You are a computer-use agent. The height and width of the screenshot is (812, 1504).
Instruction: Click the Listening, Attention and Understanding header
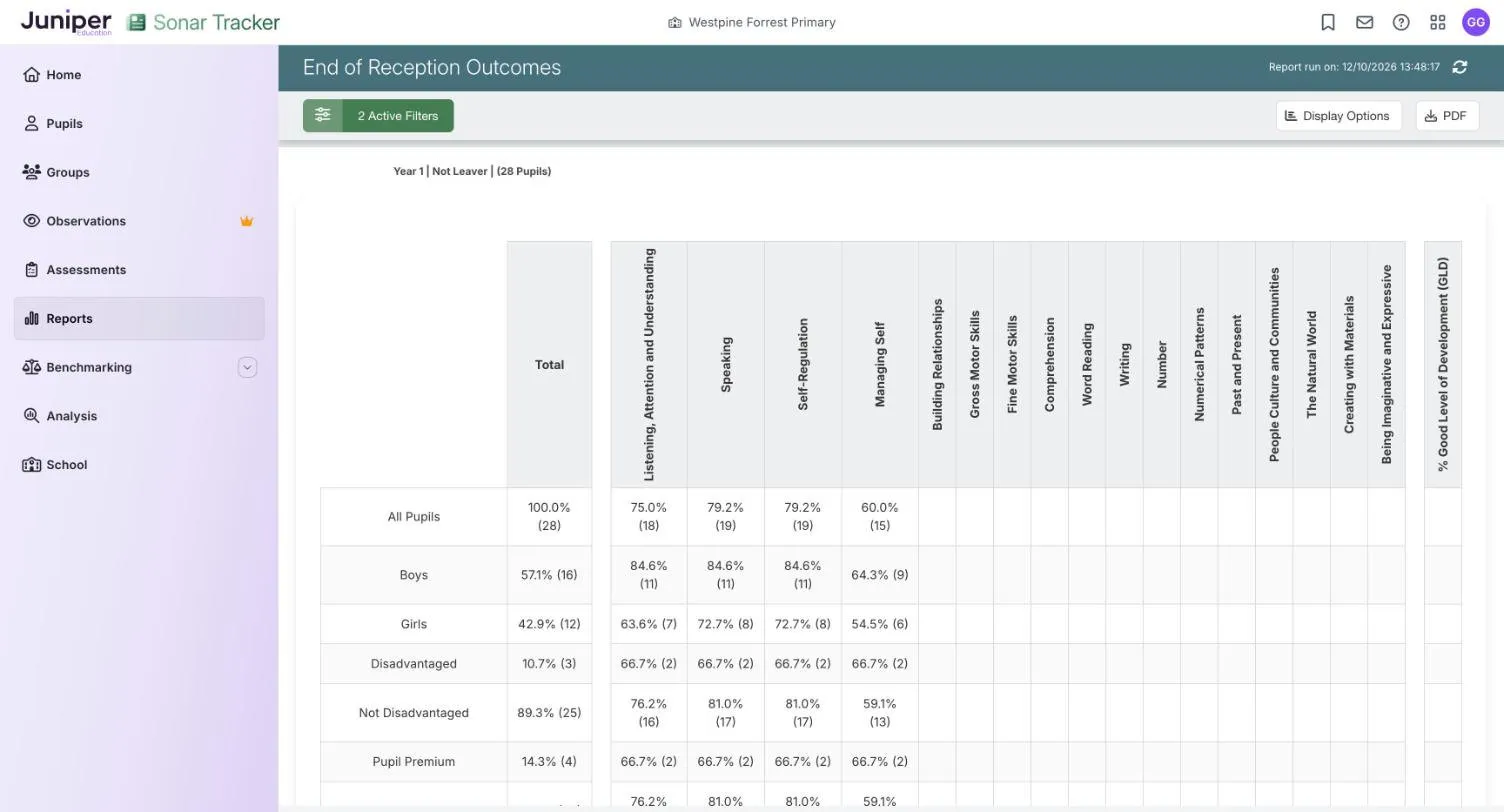pyautogui.click(x=649, y=365)
